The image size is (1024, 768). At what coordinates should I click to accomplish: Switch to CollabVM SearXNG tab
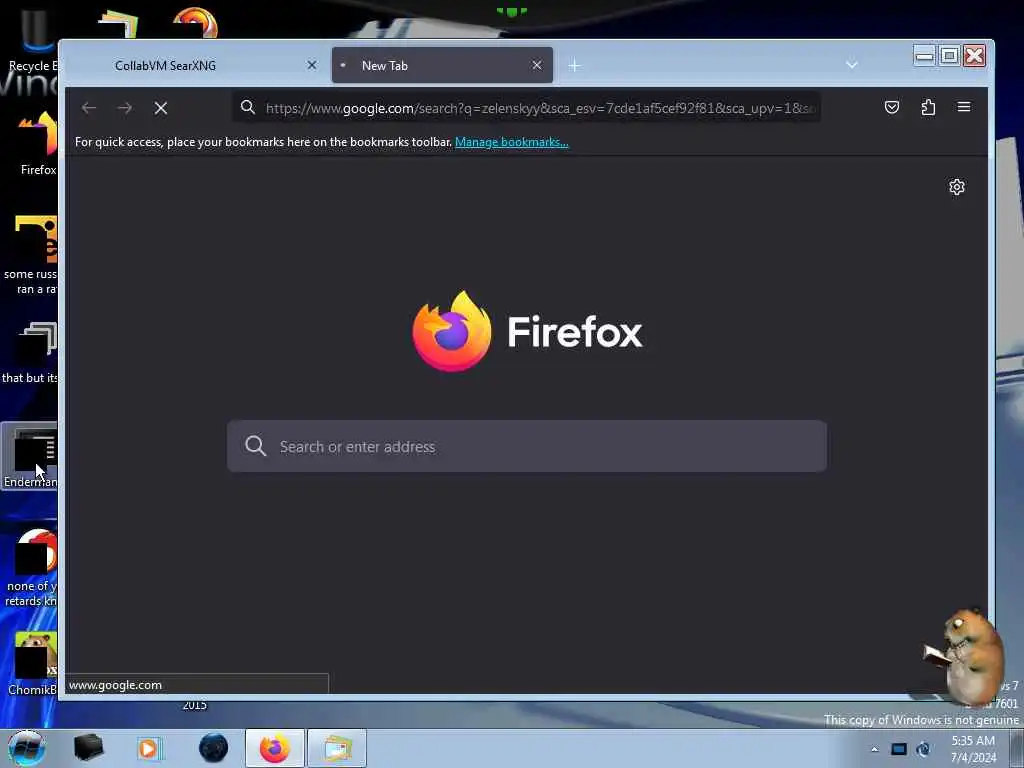pos(194,65)
